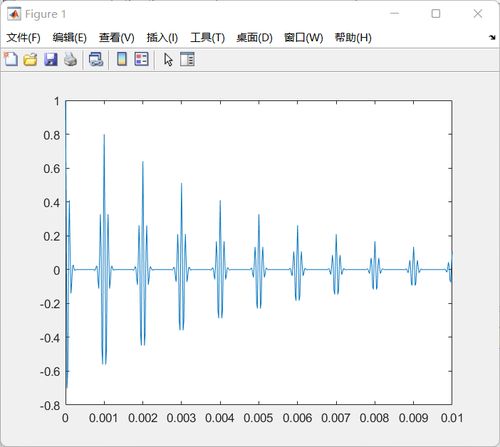Open the Property Inspector icon
The image size is (500, 447).
(187, 59)
